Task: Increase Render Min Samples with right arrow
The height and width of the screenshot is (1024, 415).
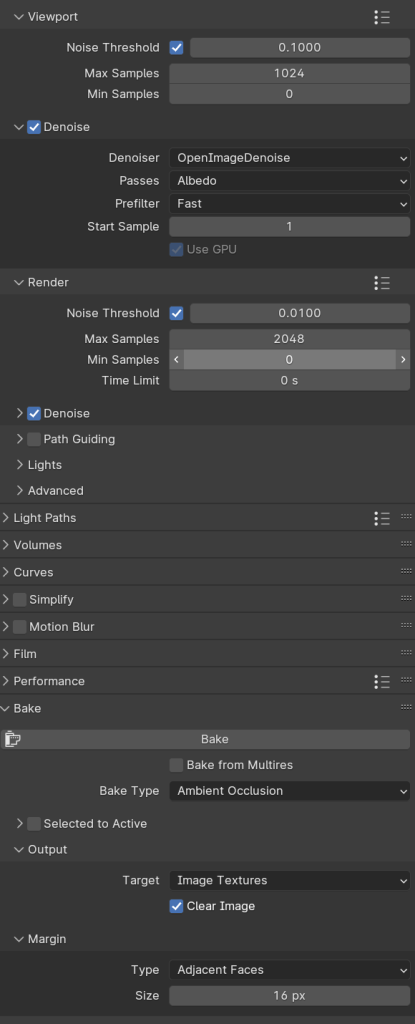Action: [403, 359]
